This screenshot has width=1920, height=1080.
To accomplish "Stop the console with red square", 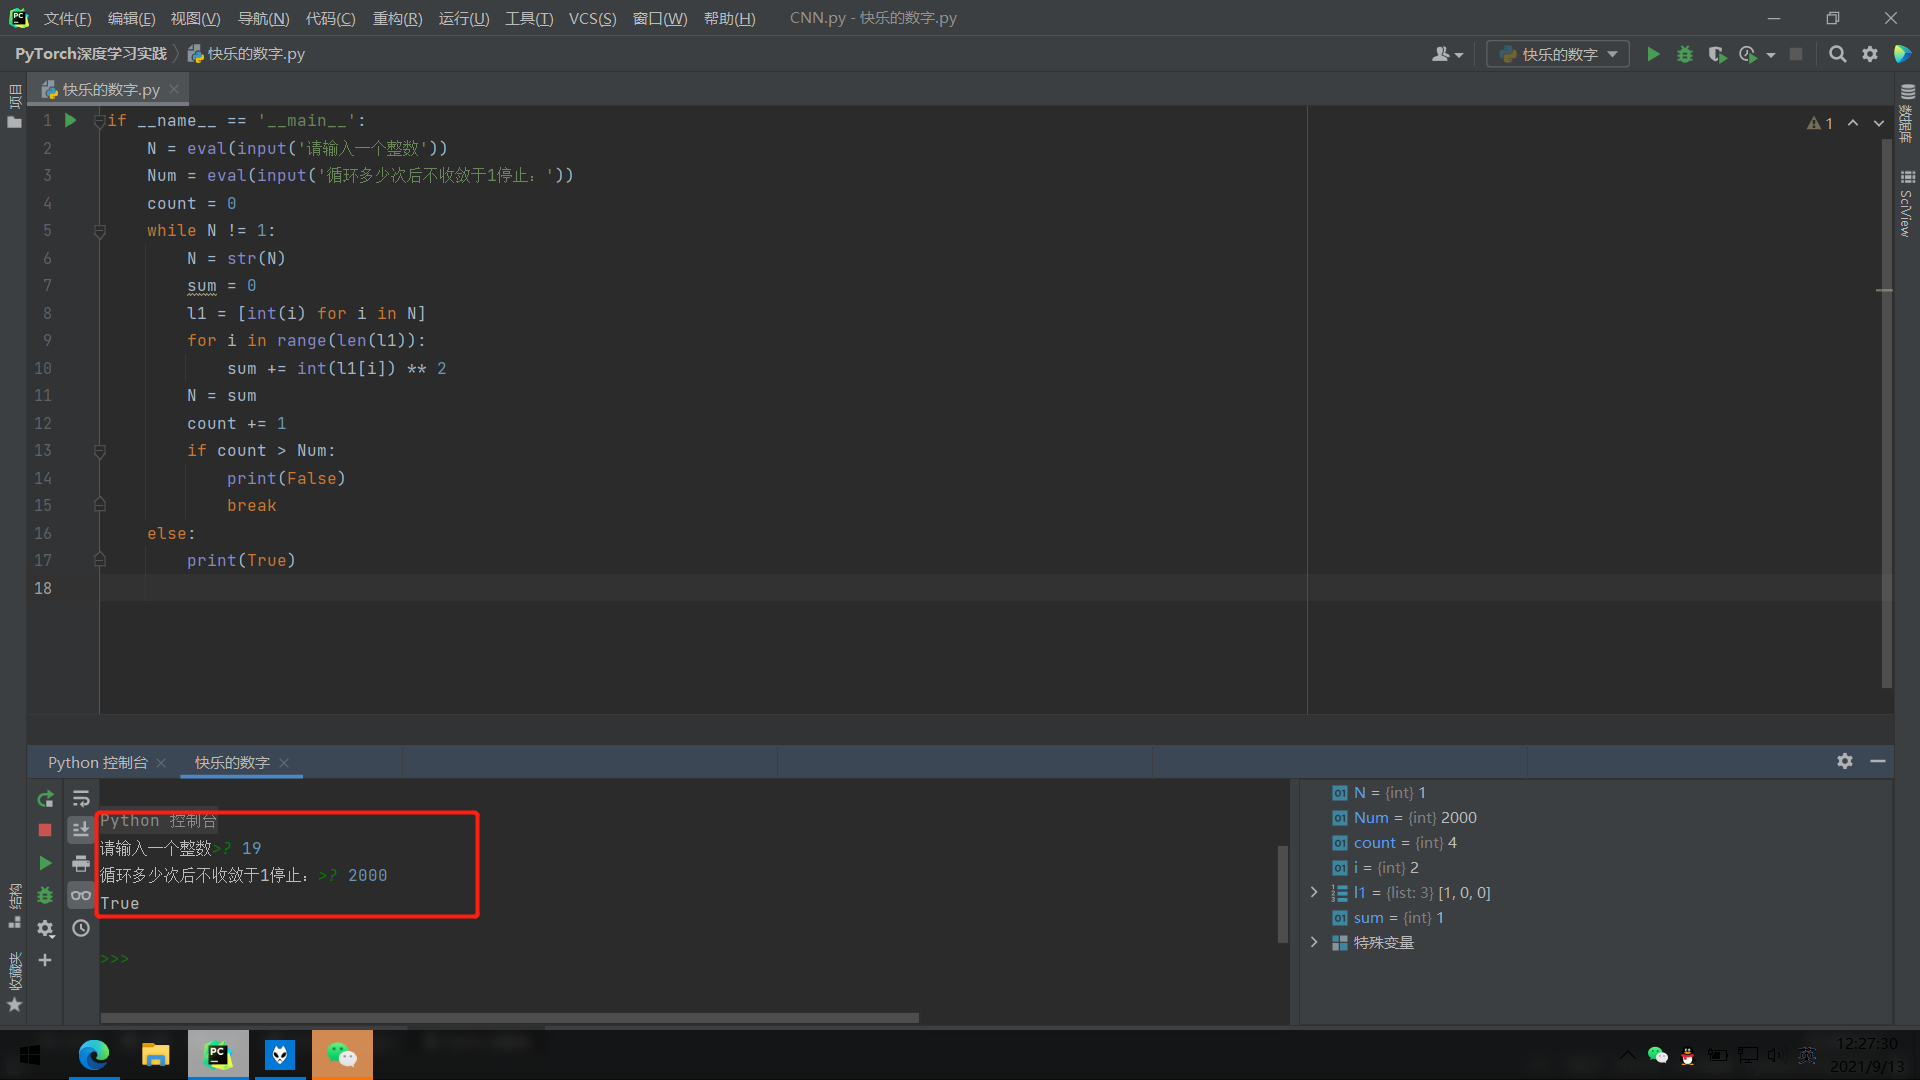I will pos(45,830).
